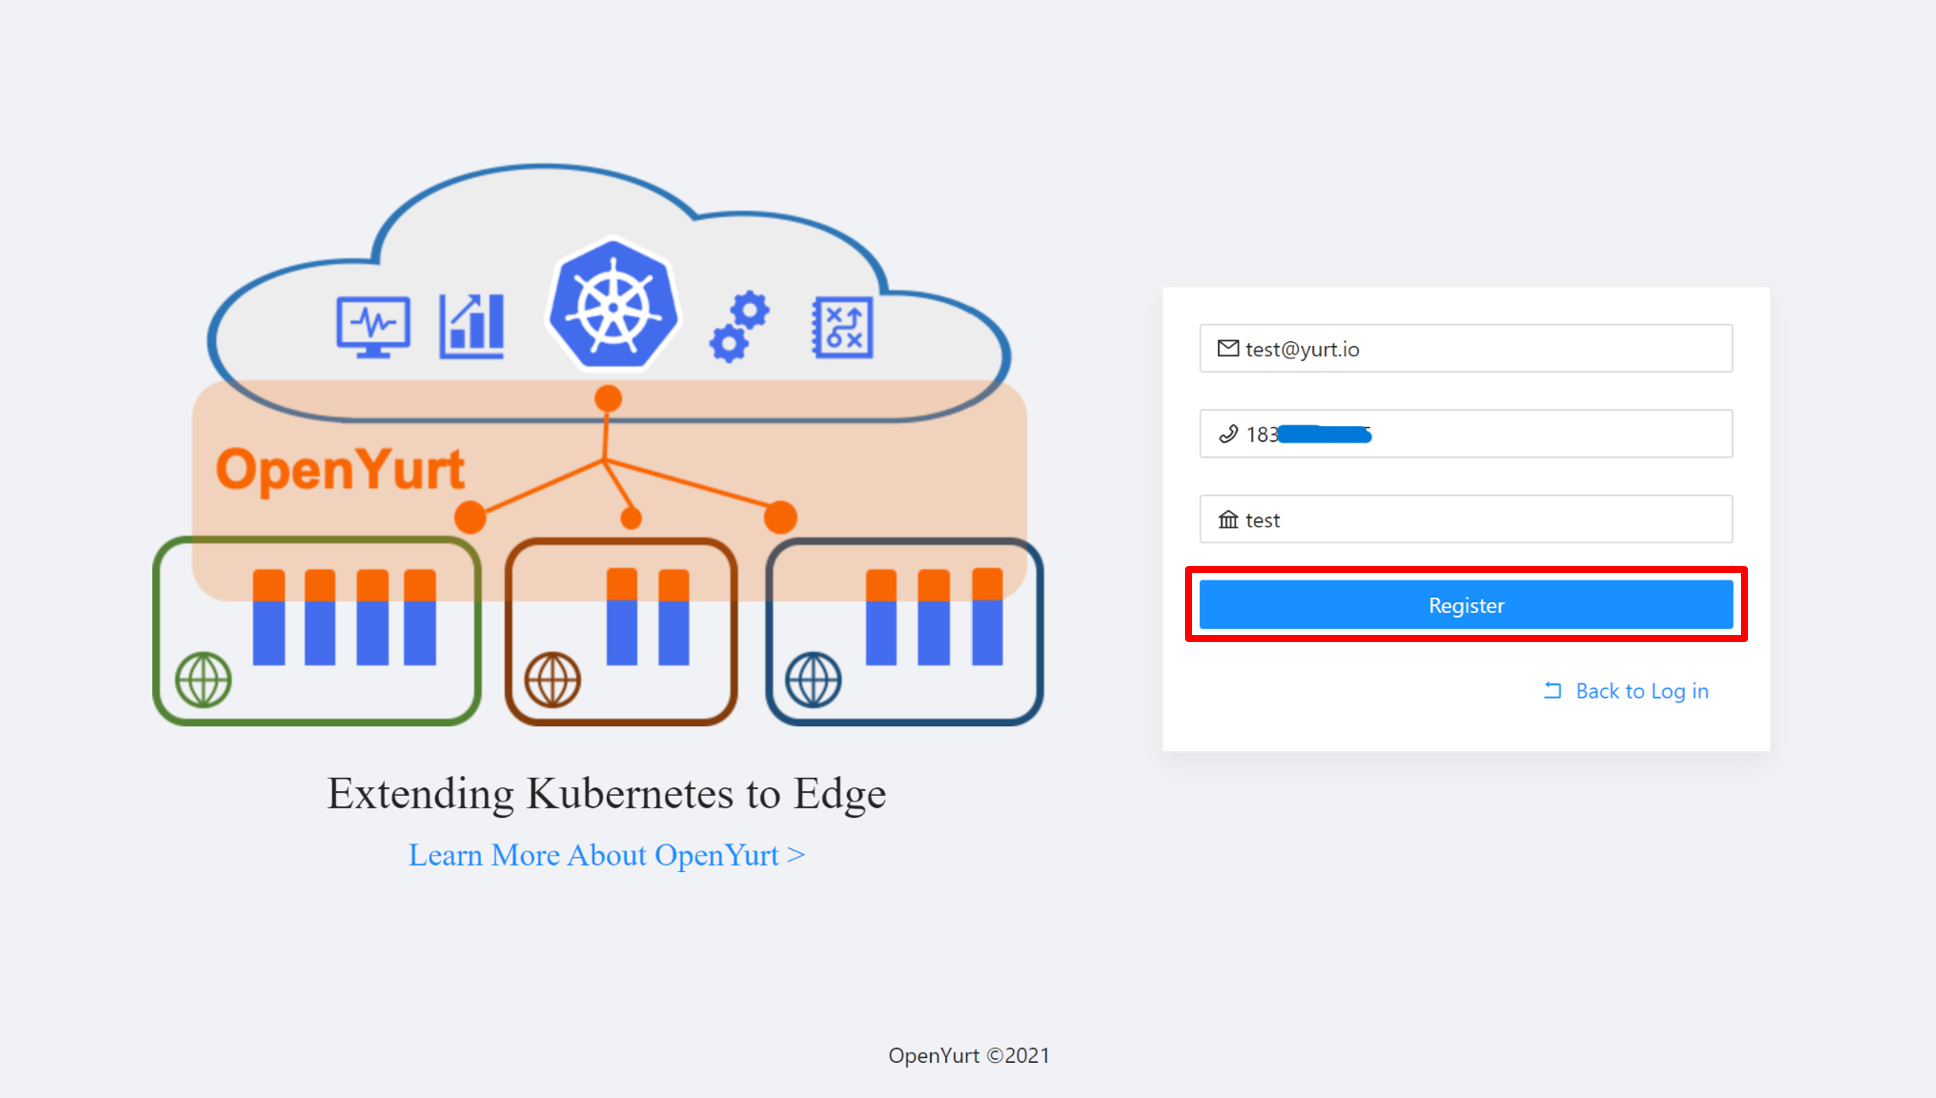The height and width of the screenshot is (1098, 1936).
Task: Click the monitor heartbeat icon in cloud
Action: (x=373, y=326)
